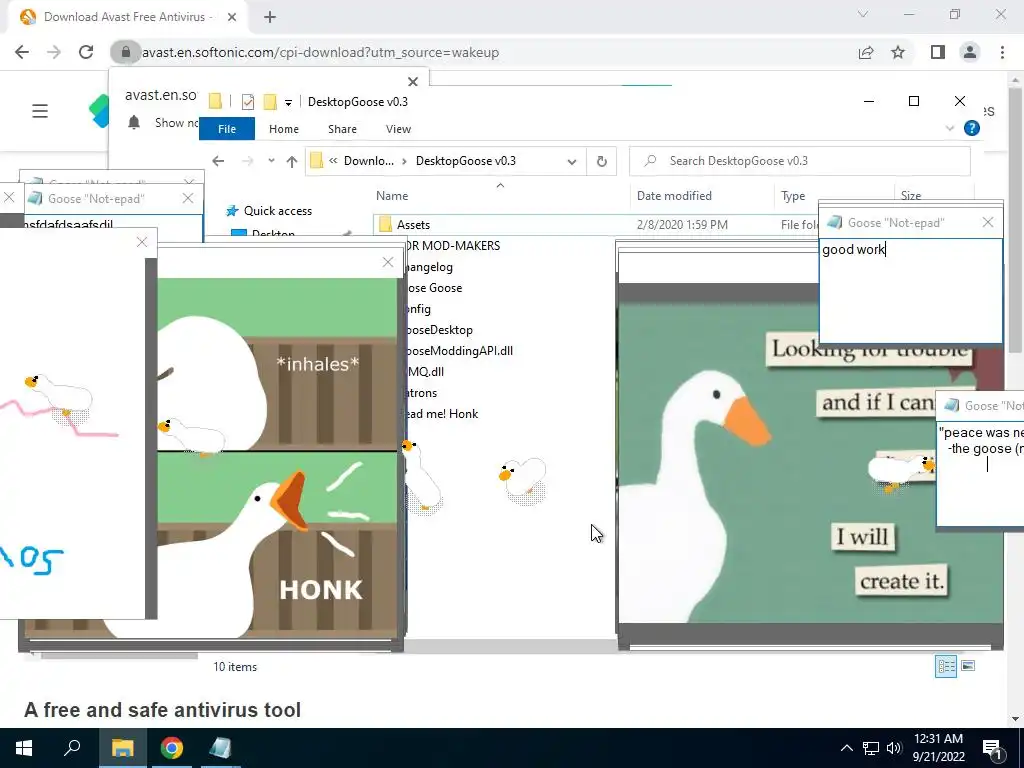The height and width of the screenshot is (768, 1024).
Task: Open network status in system tray
Action: point(871,748)
